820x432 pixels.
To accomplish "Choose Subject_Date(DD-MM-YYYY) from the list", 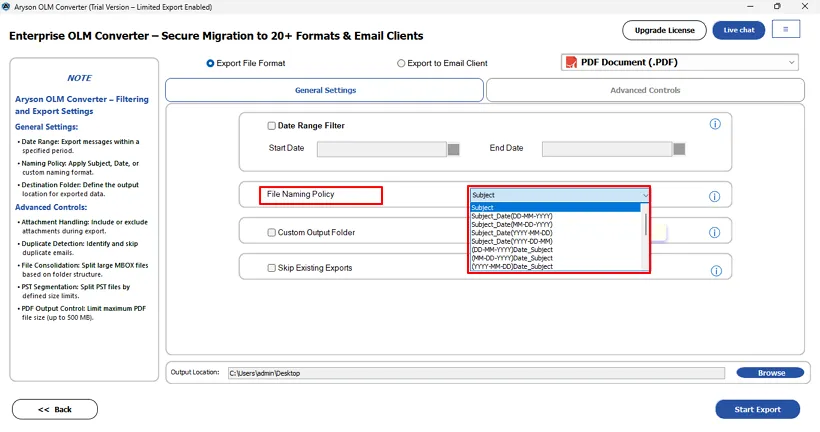I will point(512,216).
